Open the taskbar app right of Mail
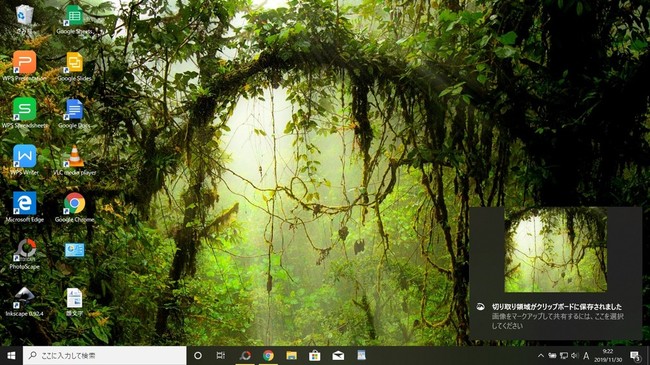The image size is (650, 365). click(x=361, y=355)
